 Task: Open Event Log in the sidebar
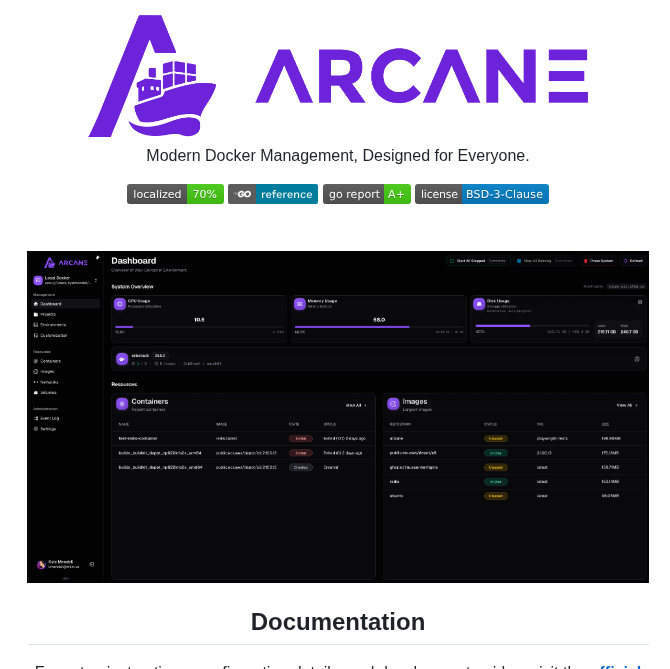(66, 418)
